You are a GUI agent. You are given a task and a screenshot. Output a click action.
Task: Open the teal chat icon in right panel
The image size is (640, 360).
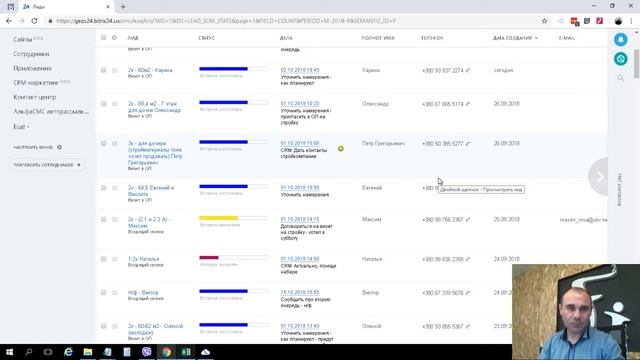pos(620,59)
